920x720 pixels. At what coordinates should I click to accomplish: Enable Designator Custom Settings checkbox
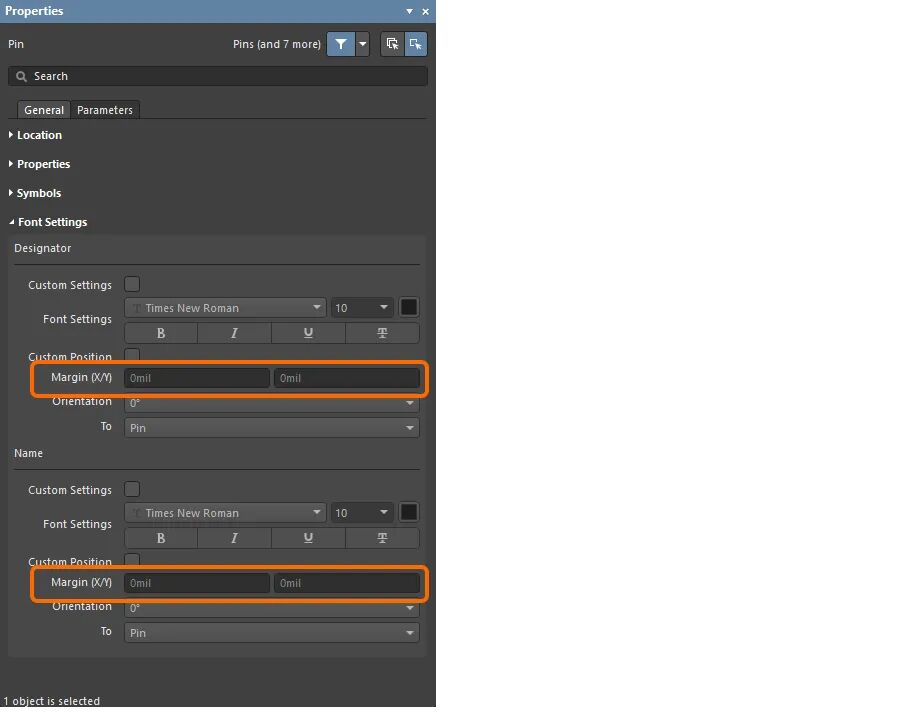132,285
